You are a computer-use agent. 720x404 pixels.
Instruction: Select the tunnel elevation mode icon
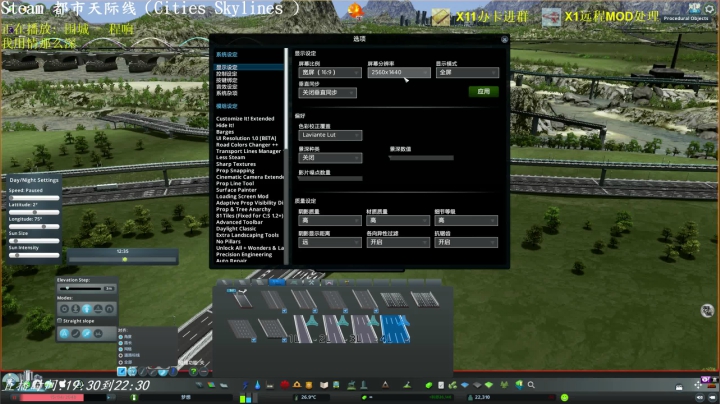109,309
